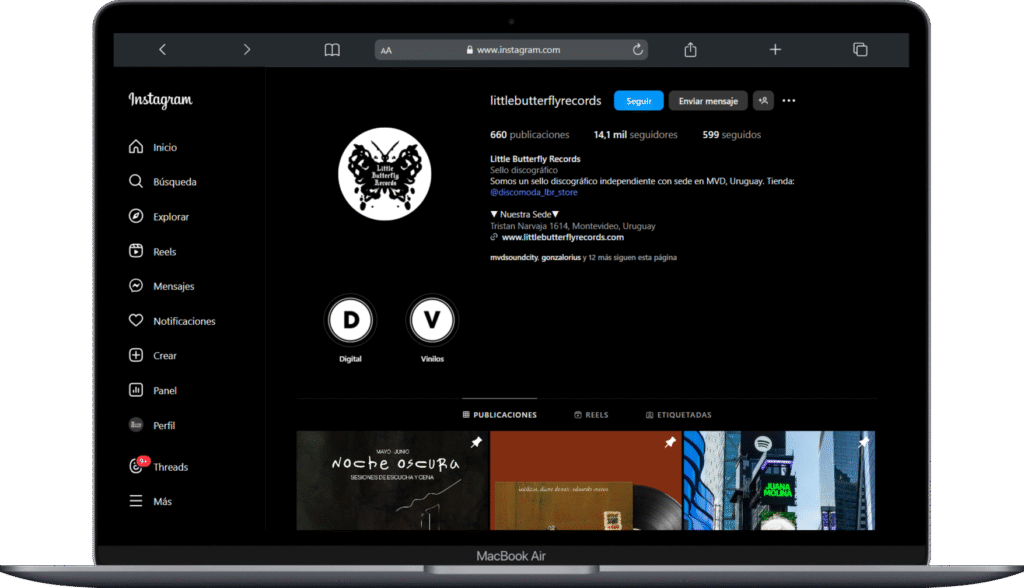Open Notificaciones with the heart icon
The image size is (1024, 588).
pos(136,321)
